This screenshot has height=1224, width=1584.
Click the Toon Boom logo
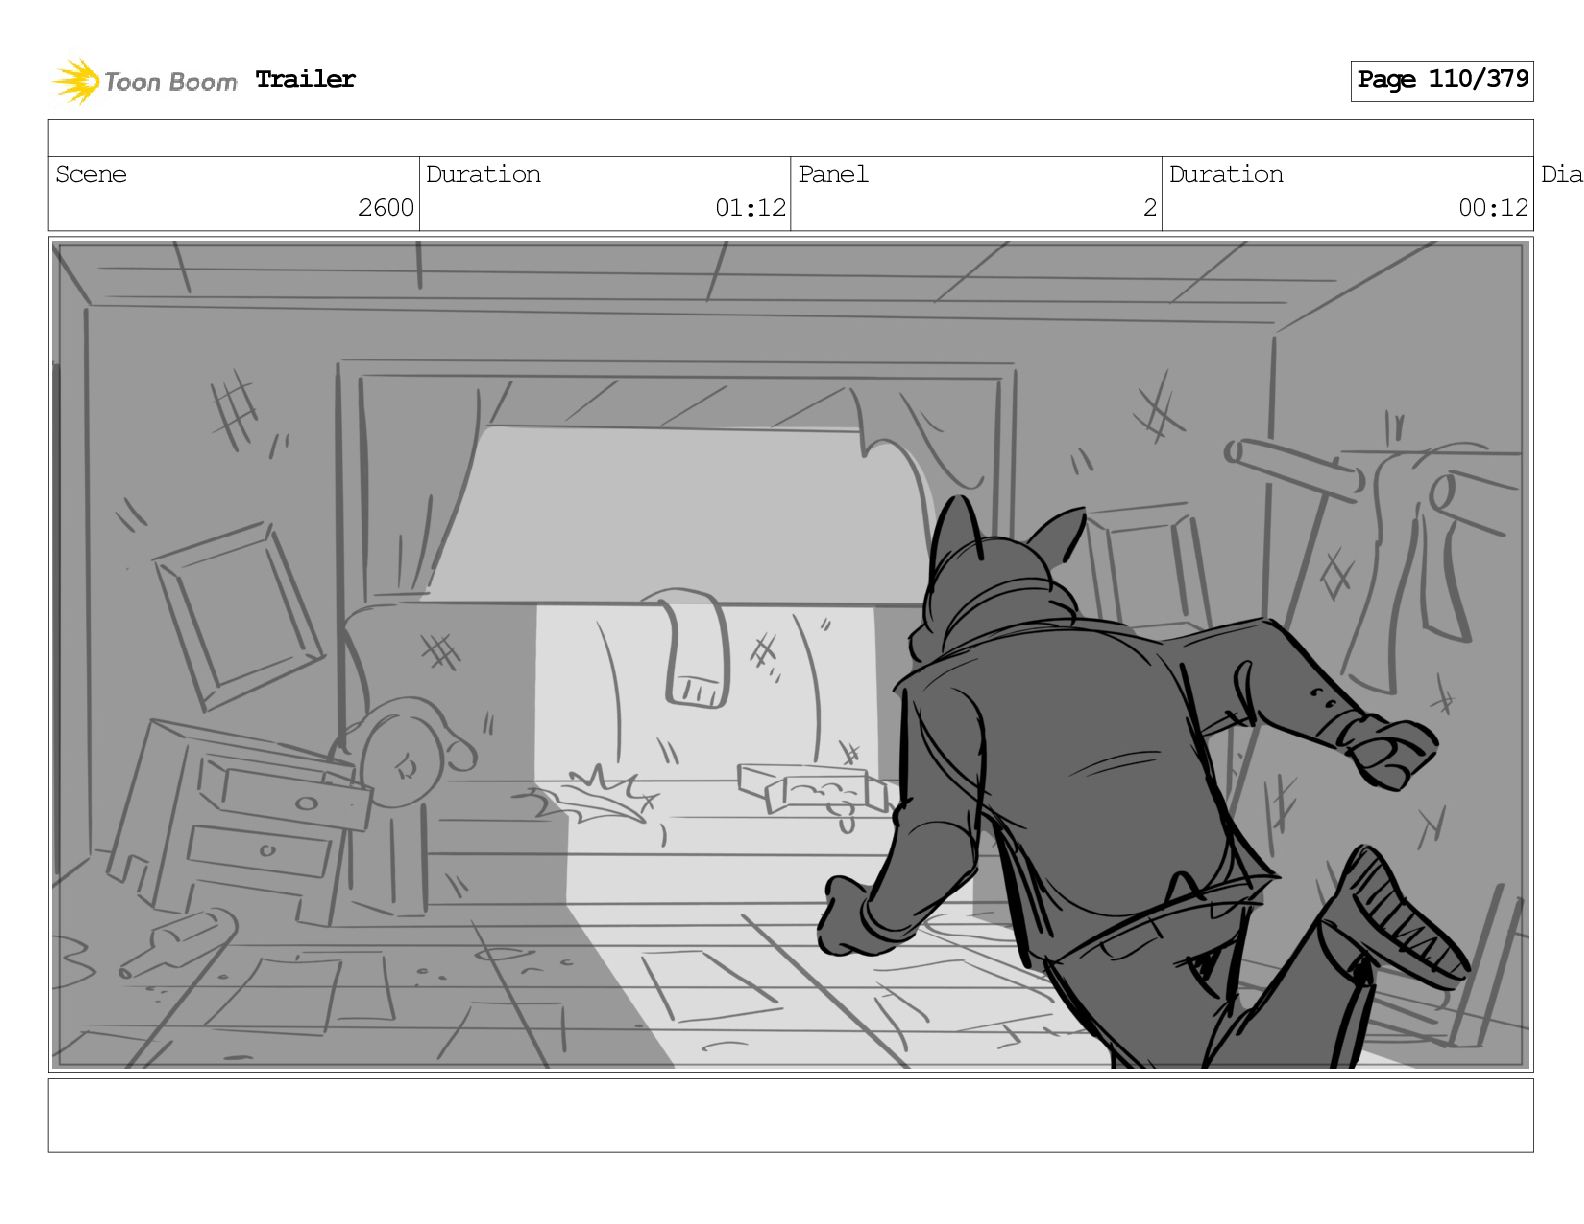[144, 81]
